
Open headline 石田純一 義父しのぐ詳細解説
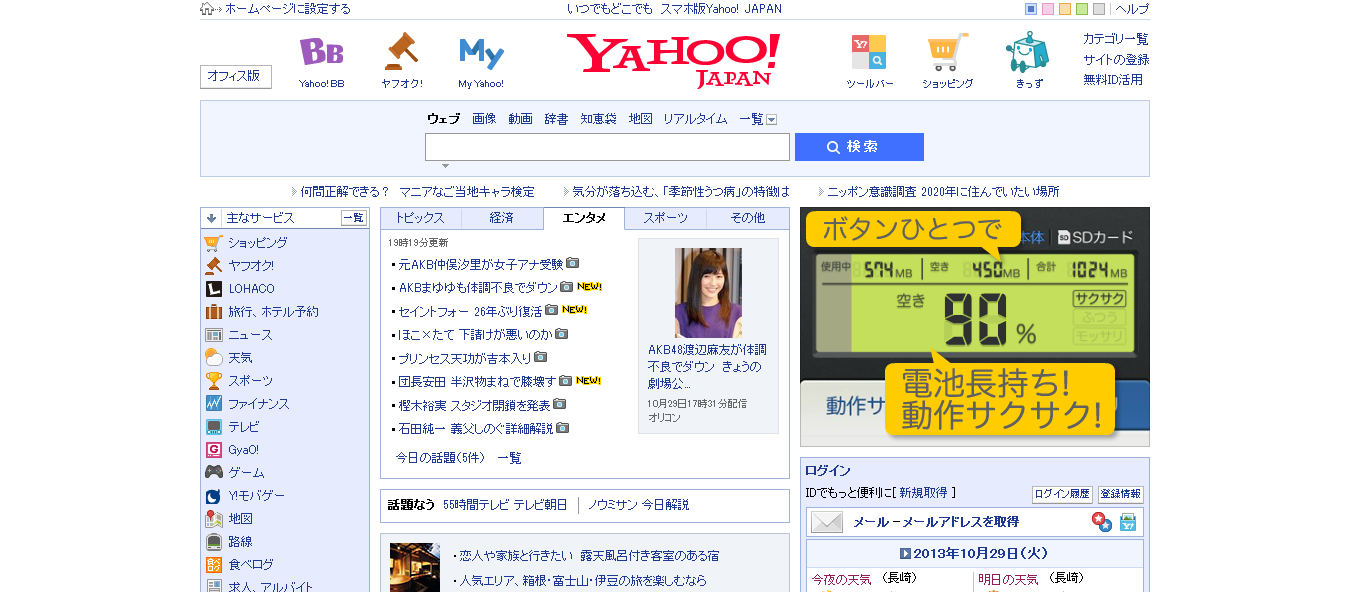tap(476, 428)
